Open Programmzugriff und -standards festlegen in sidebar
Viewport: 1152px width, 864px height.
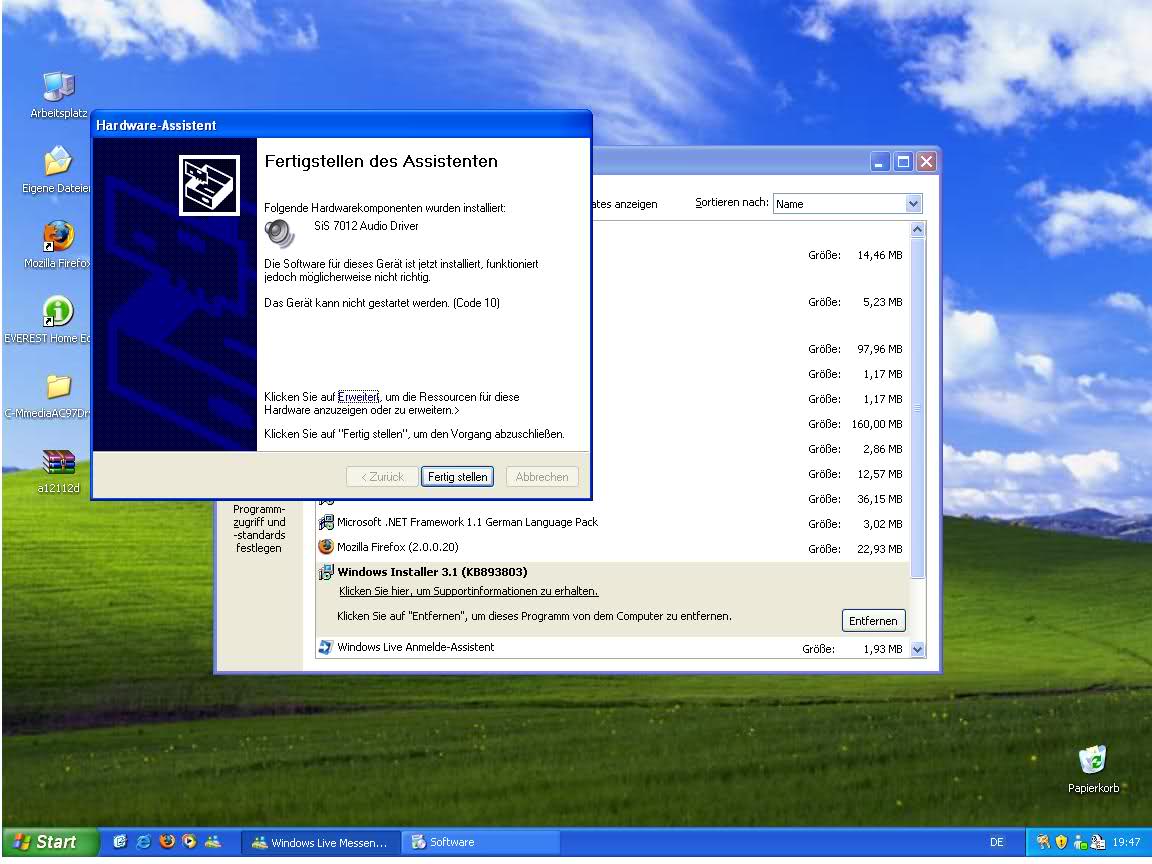pos(259,528)
